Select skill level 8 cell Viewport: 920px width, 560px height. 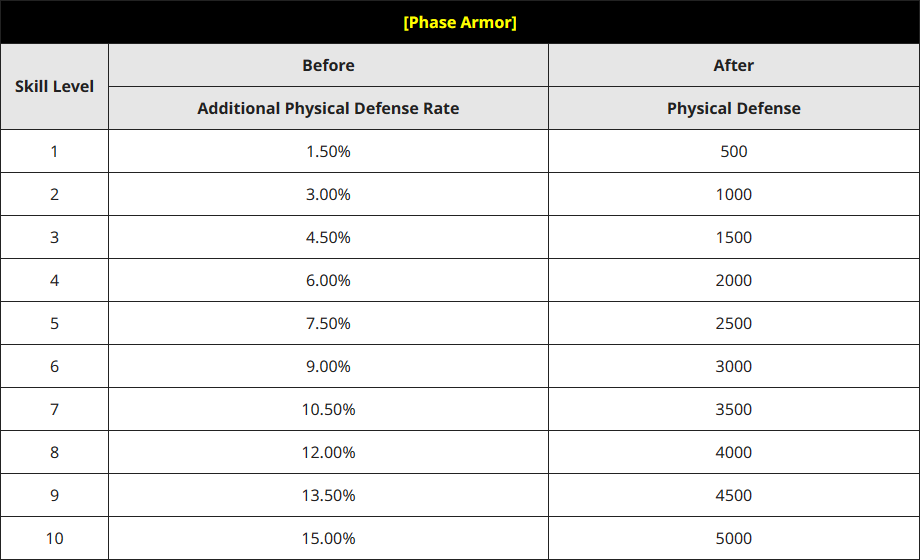55,453
